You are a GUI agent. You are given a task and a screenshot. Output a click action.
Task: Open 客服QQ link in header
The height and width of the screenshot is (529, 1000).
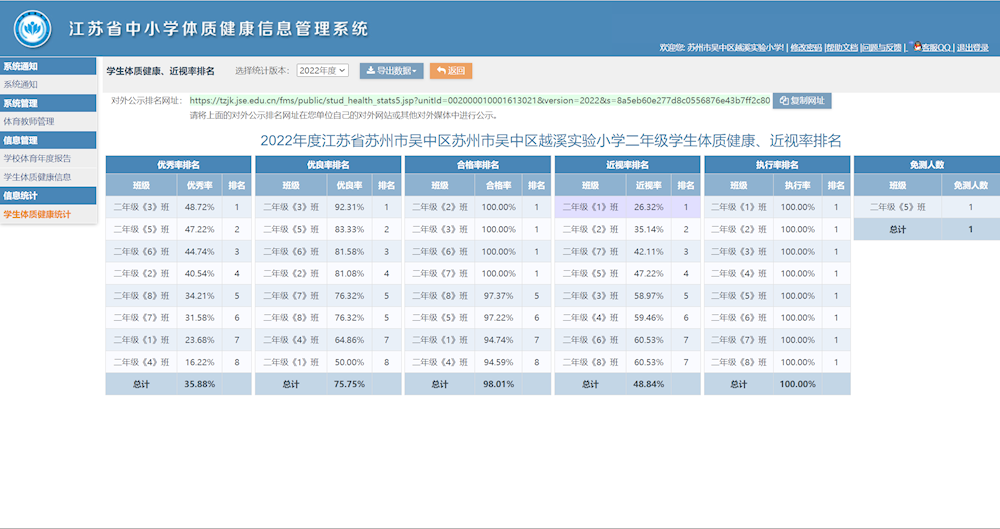(936, 48)
